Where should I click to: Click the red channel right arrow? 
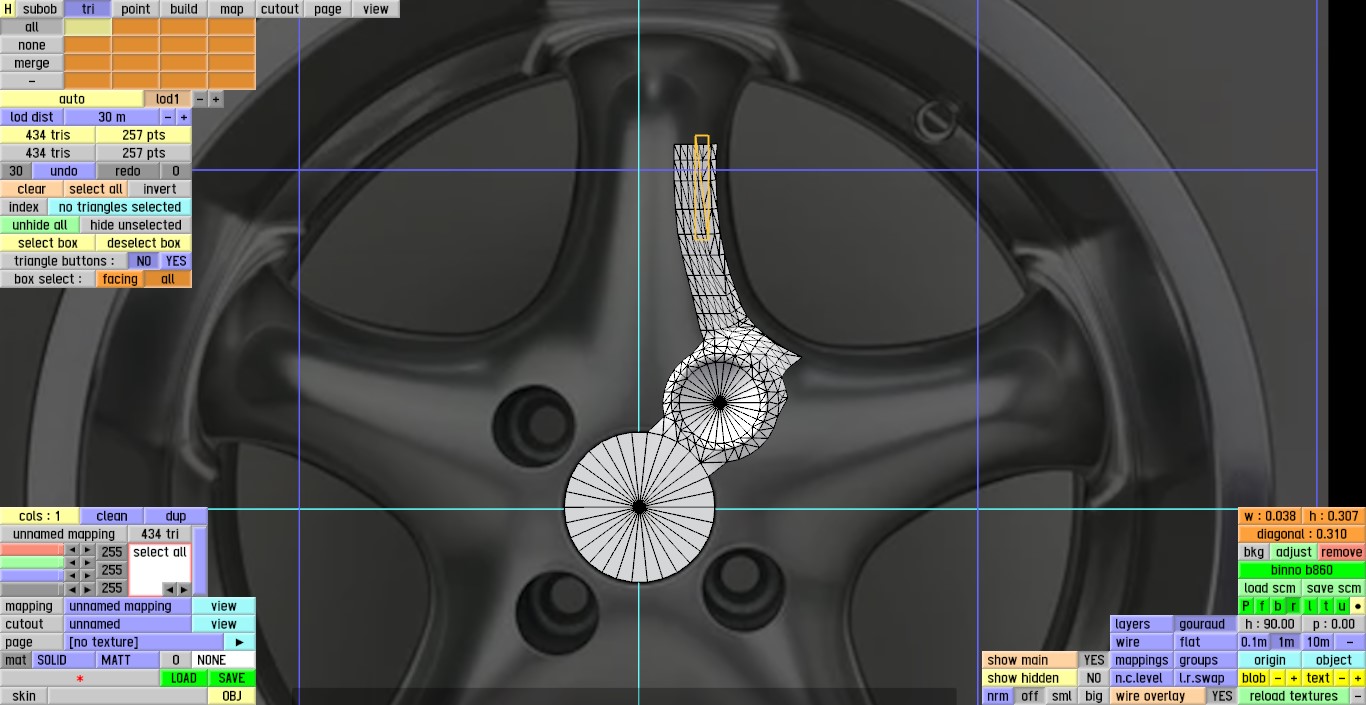coord(88,551)
